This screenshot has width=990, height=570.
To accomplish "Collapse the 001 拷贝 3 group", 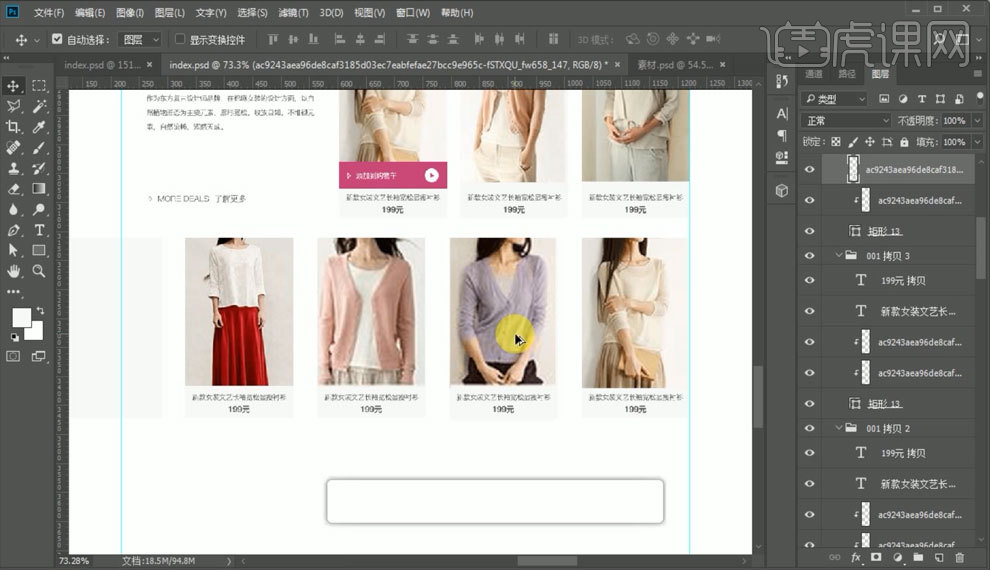I will (x=838, y=255).
